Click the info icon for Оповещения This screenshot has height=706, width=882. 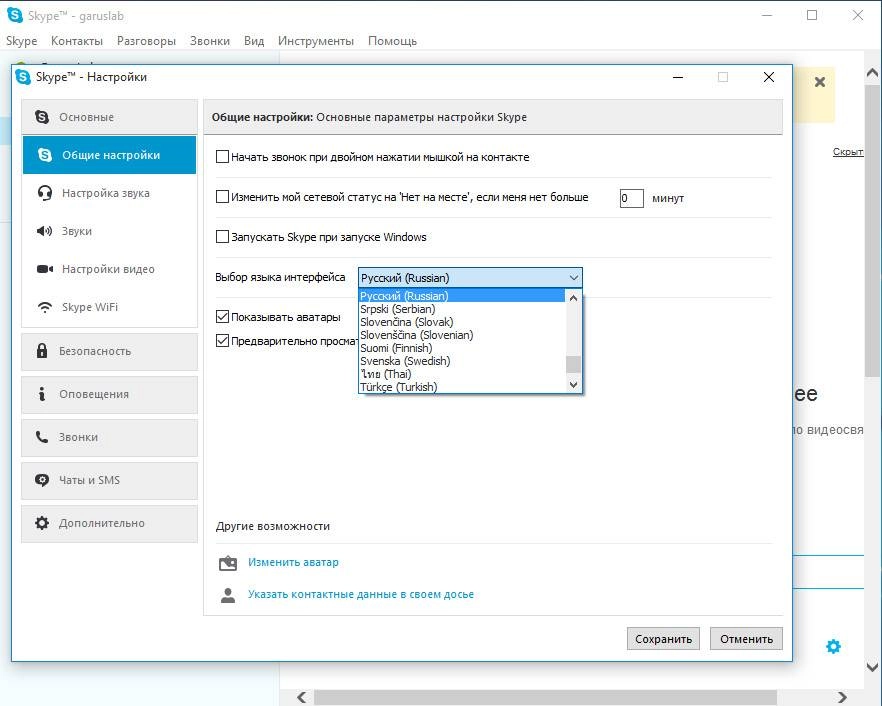pos(42,394)
